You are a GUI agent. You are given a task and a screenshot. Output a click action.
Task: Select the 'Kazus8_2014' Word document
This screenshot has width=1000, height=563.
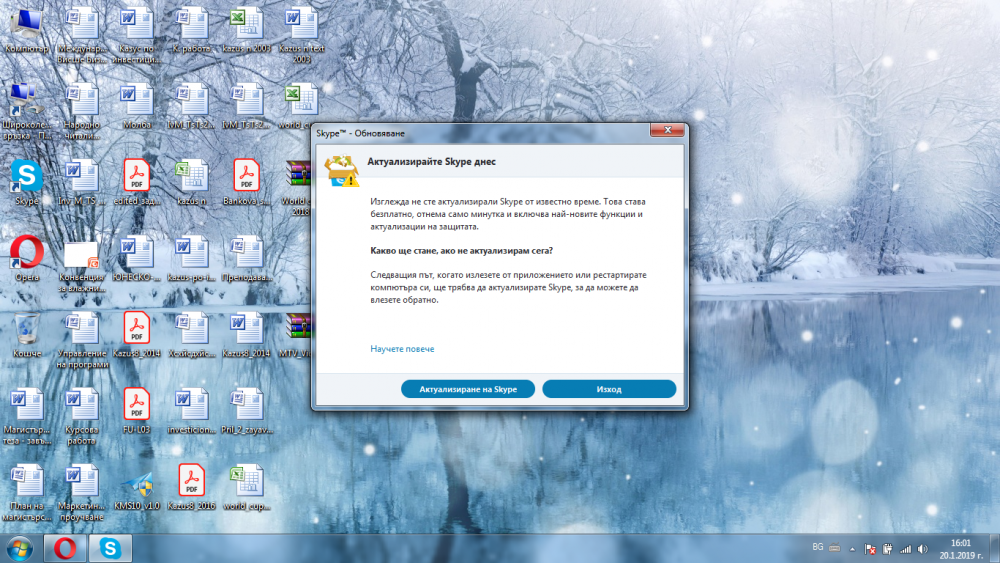coord(246,335)
